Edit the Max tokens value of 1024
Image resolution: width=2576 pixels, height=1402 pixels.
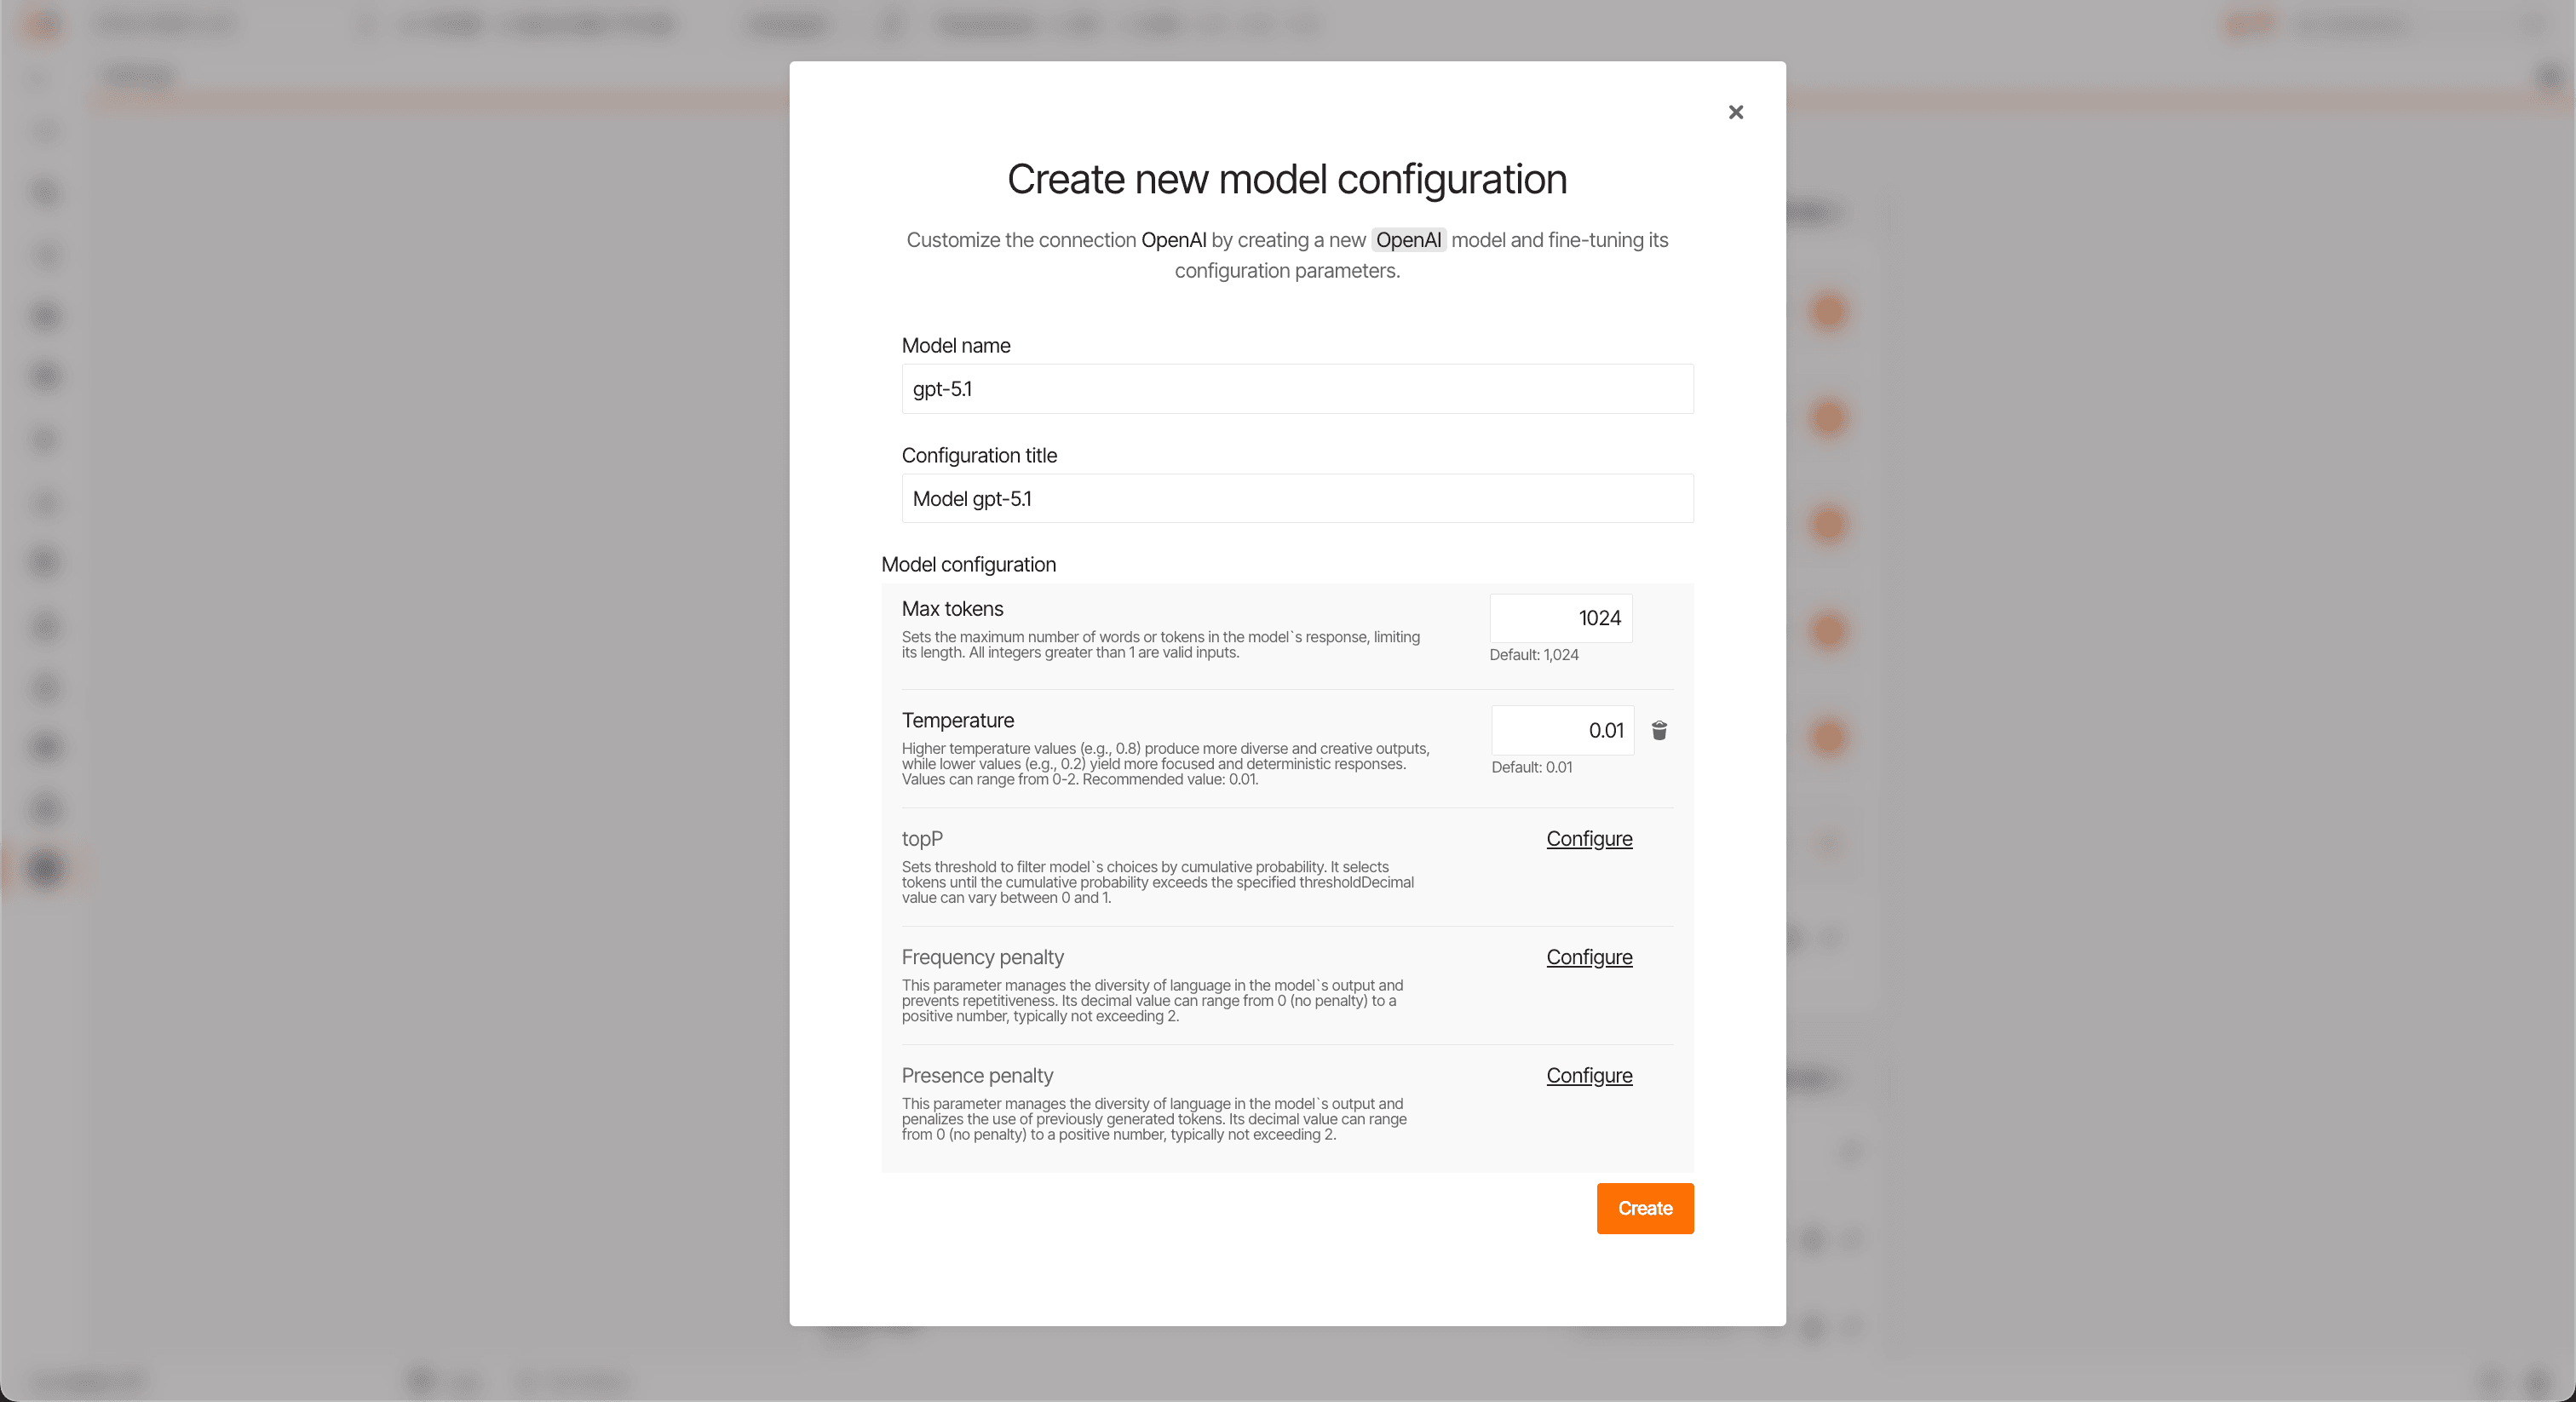(x=1560, y=618)
